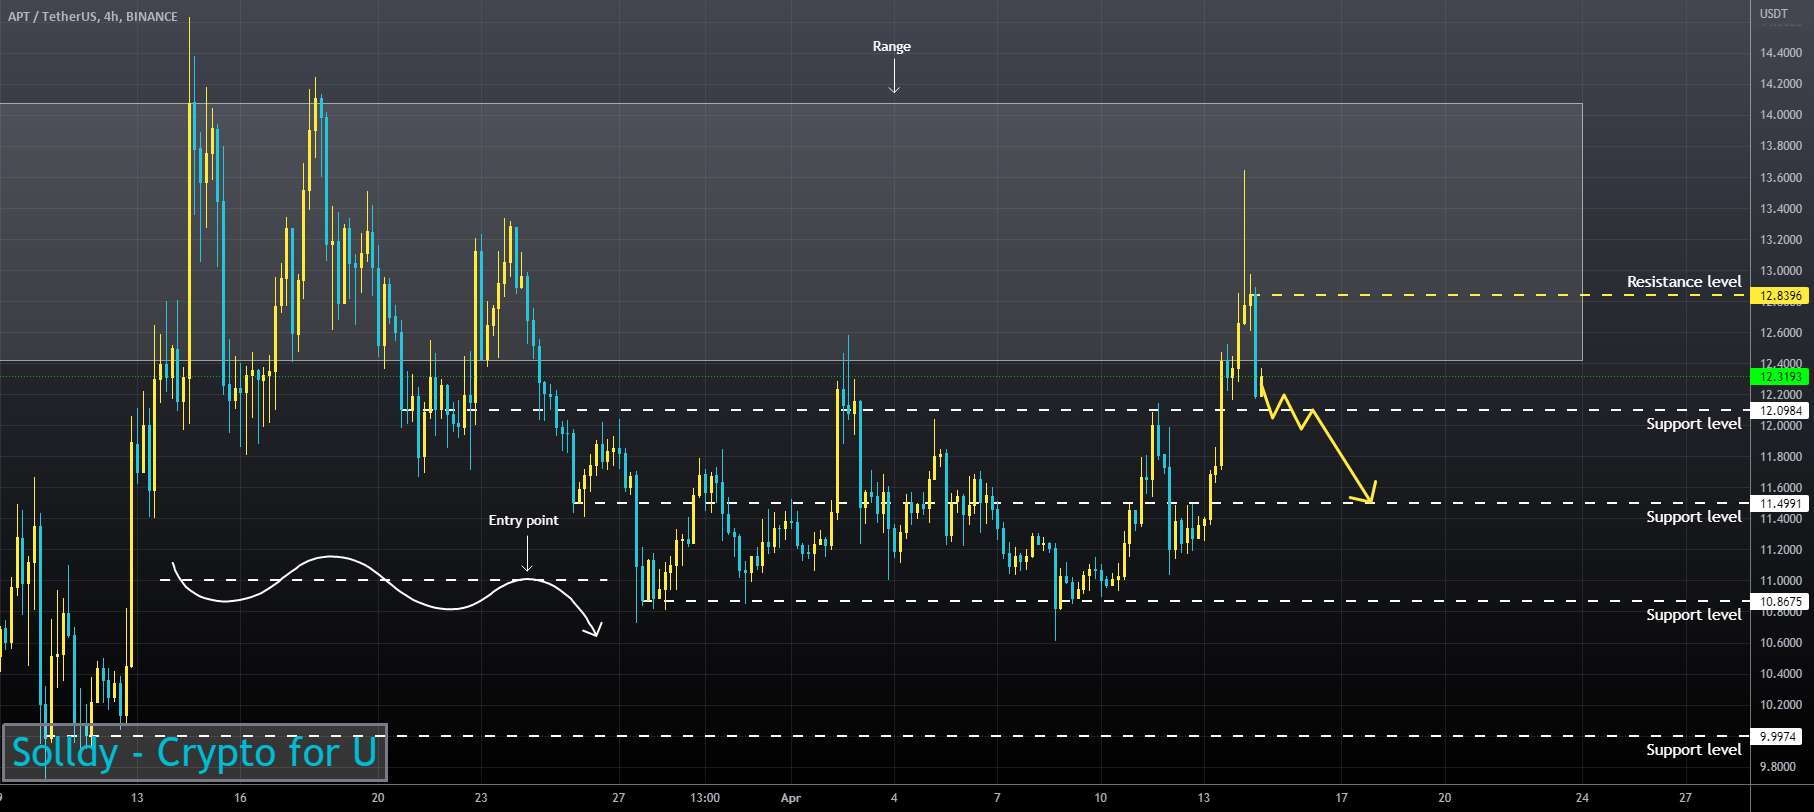This screenshot has height=812, width=1814.
Task: Click the 24 date label on time axis
Action: 1582,798
